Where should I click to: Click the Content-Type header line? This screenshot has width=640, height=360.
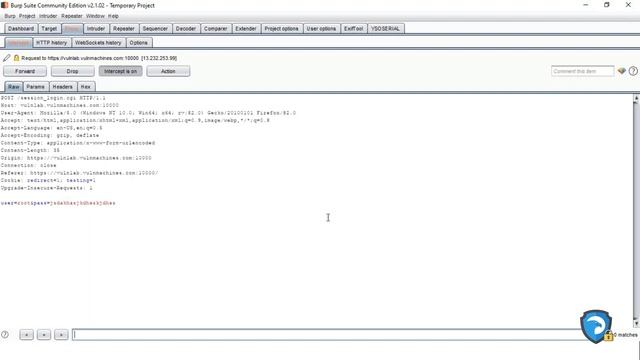coord(78,143)
